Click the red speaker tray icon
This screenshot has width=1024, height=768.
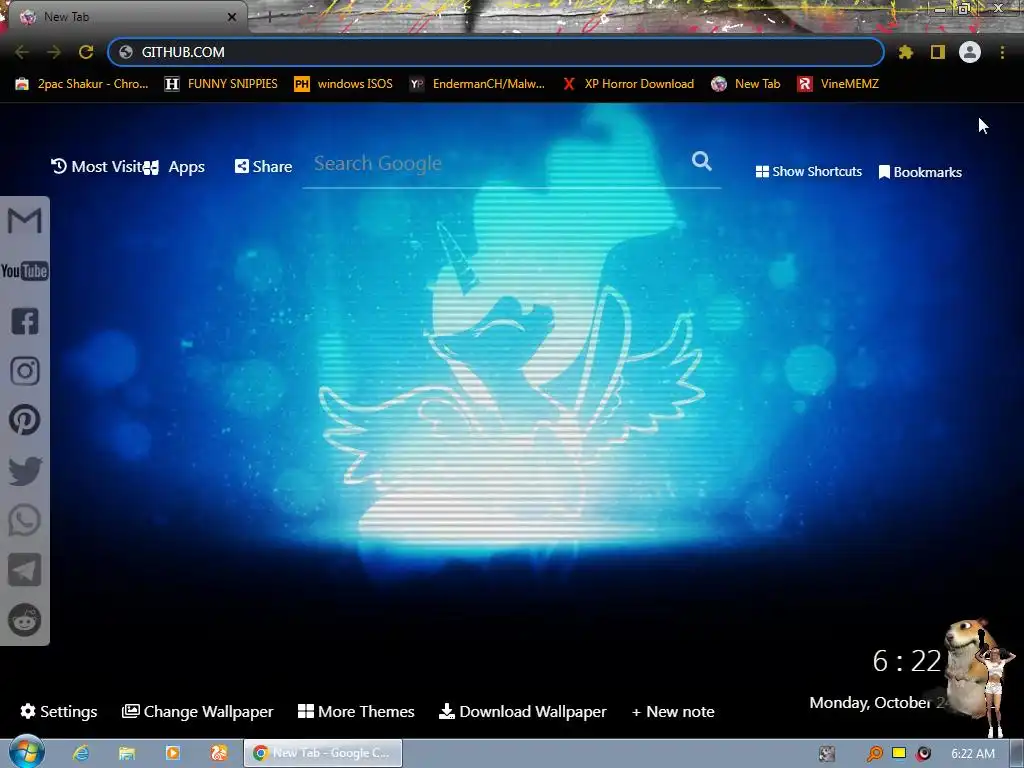(923, 754)
